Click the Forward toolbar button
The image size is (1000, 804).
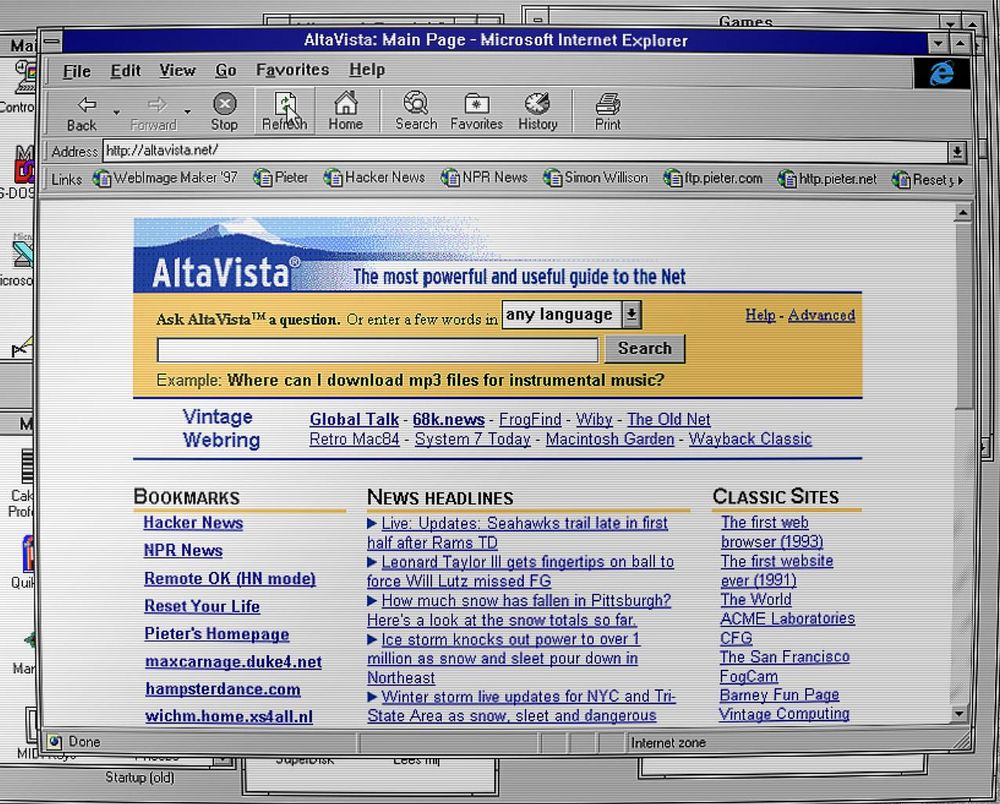point(154,113)
